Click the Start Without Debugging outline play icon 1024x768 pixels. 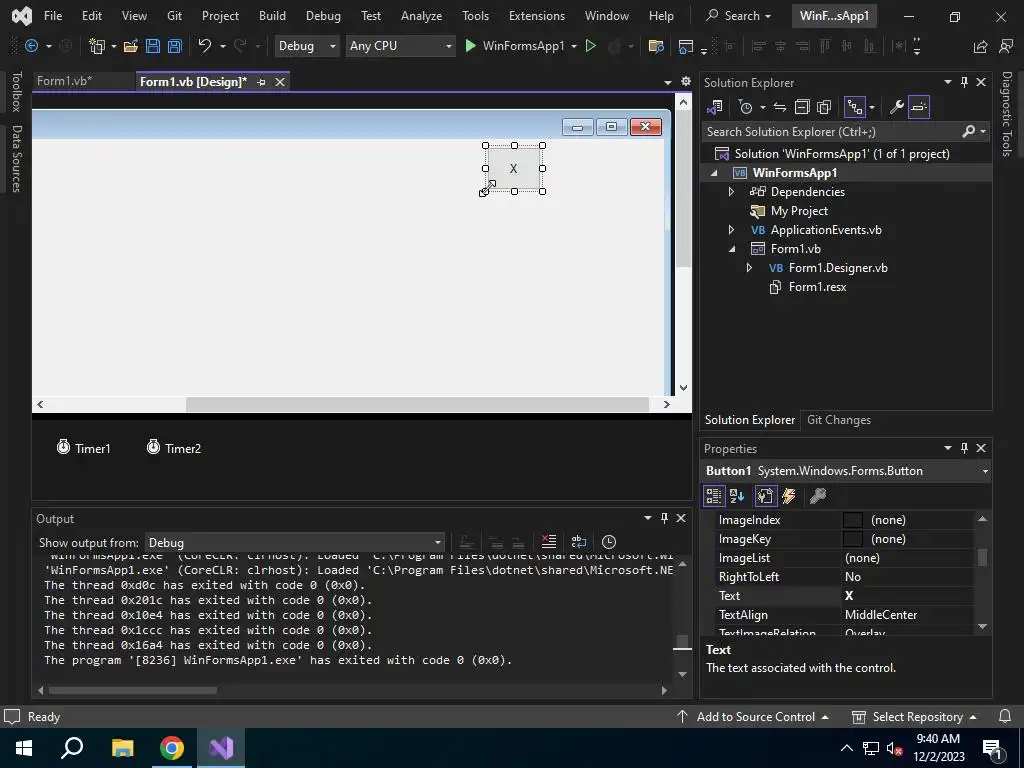(x=590, y=46)
